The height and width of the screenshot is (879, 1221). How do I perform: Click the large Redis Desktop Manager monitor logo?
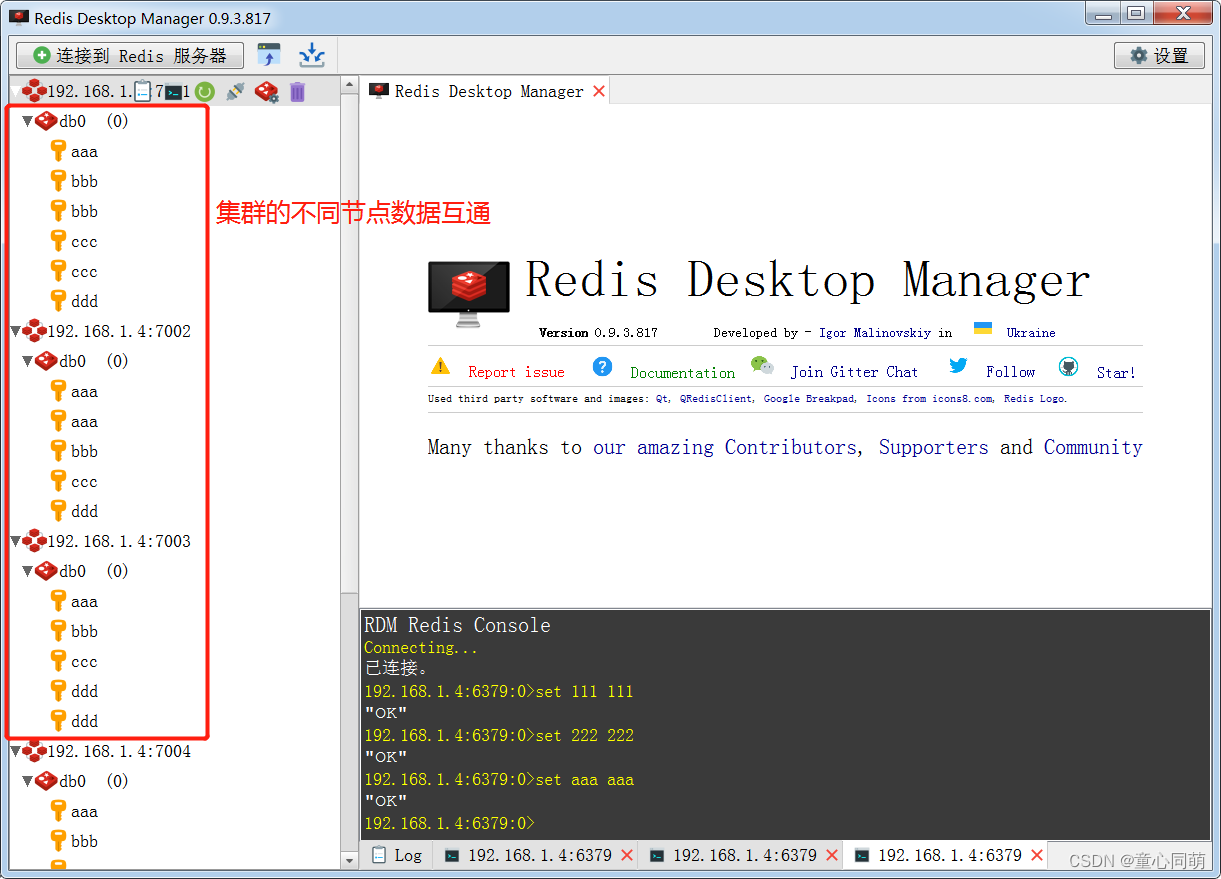469,292
